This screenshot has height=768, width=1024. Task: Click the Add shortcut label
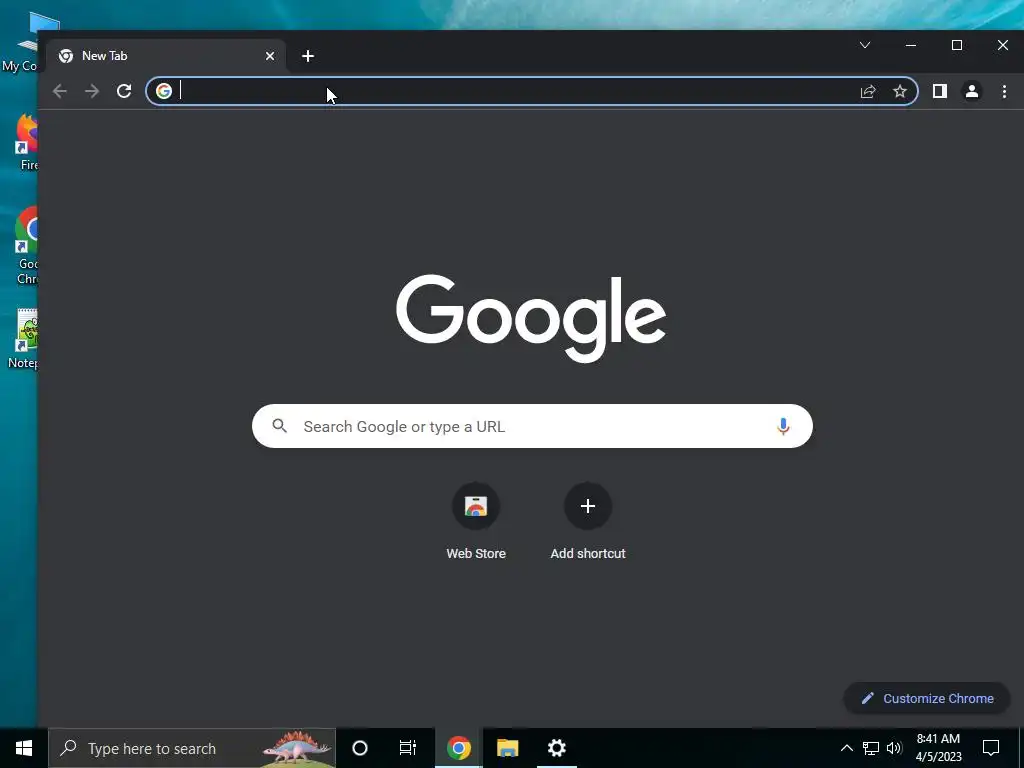(x=588, y=553)
